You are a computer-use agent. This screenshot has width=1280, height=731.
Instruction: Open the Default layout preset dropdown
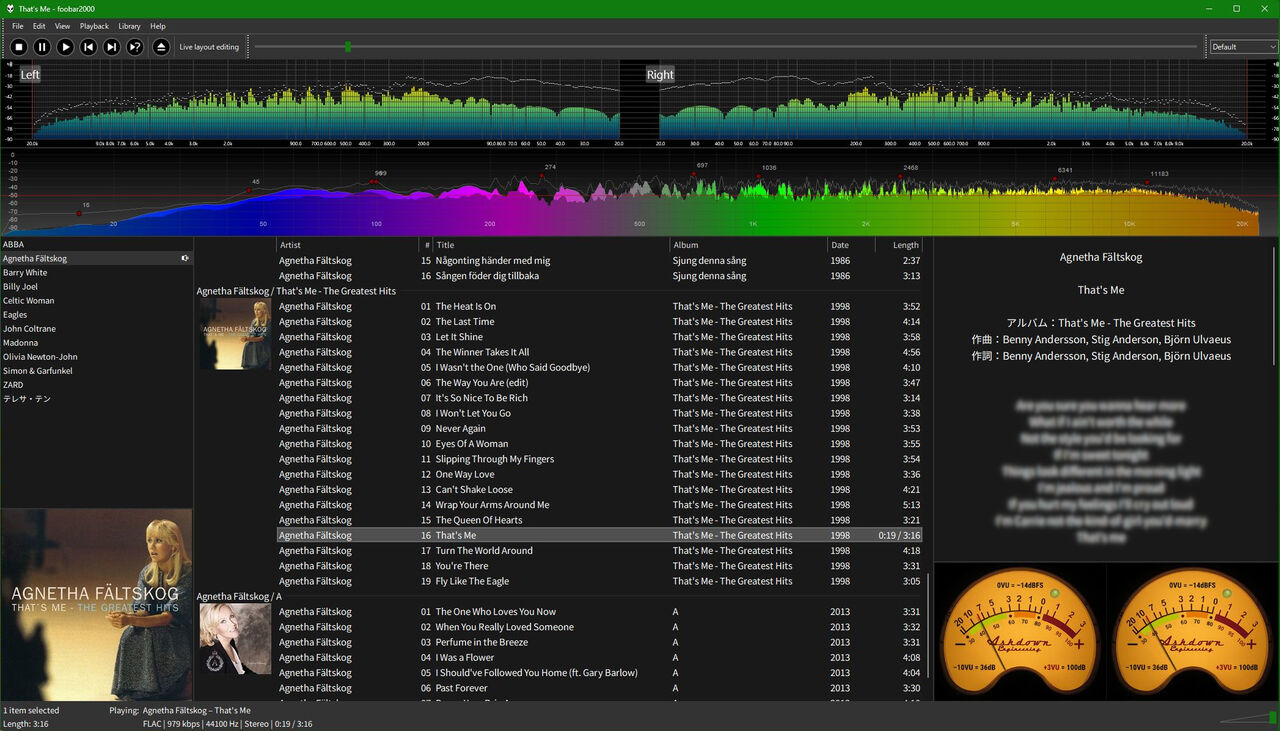click(1242, 46)
